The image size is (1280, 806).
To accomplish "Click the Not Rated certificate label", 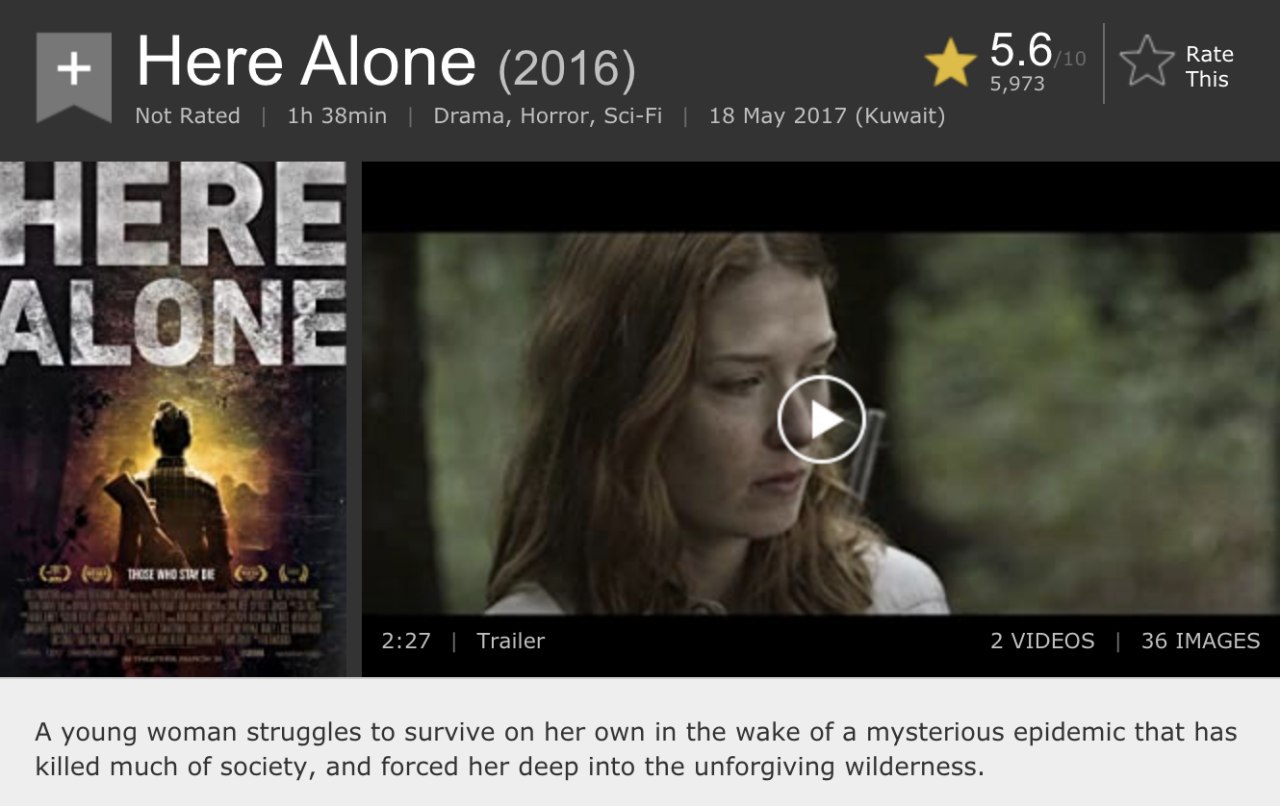I will (188, 116).
